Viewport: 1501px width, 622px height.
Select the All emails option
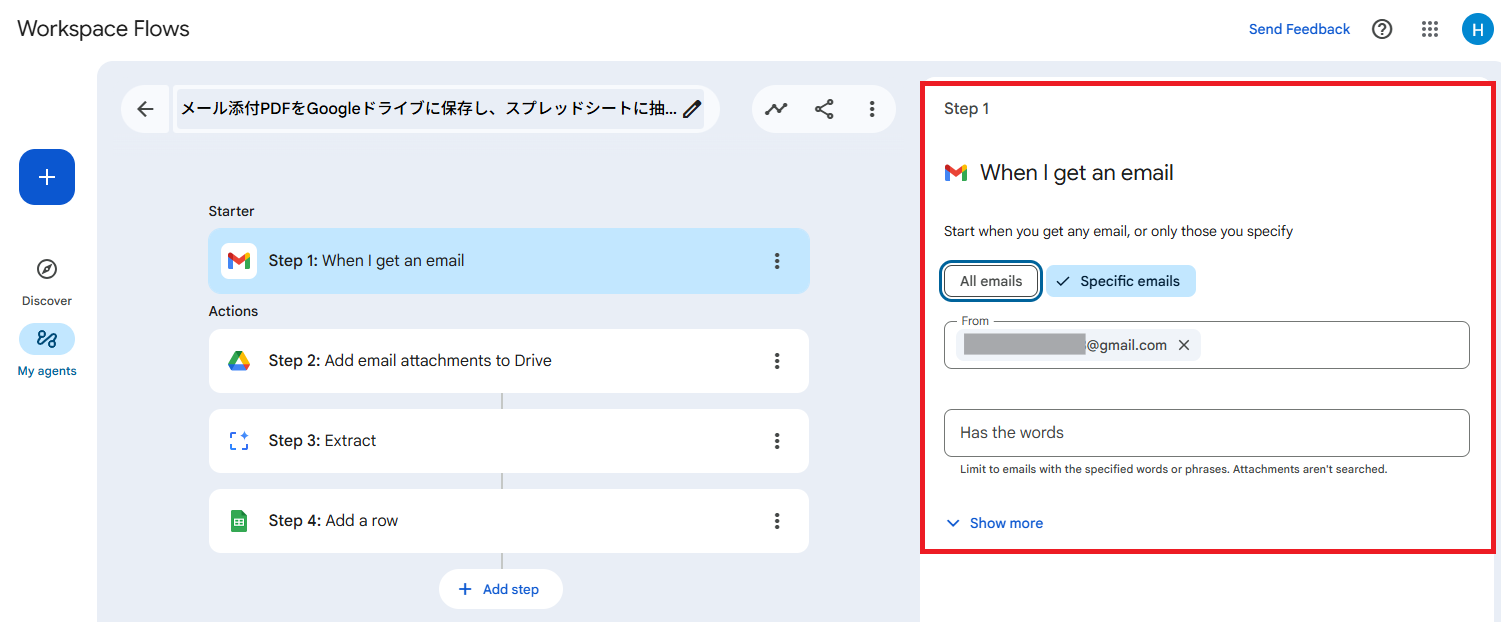[991, 281]
